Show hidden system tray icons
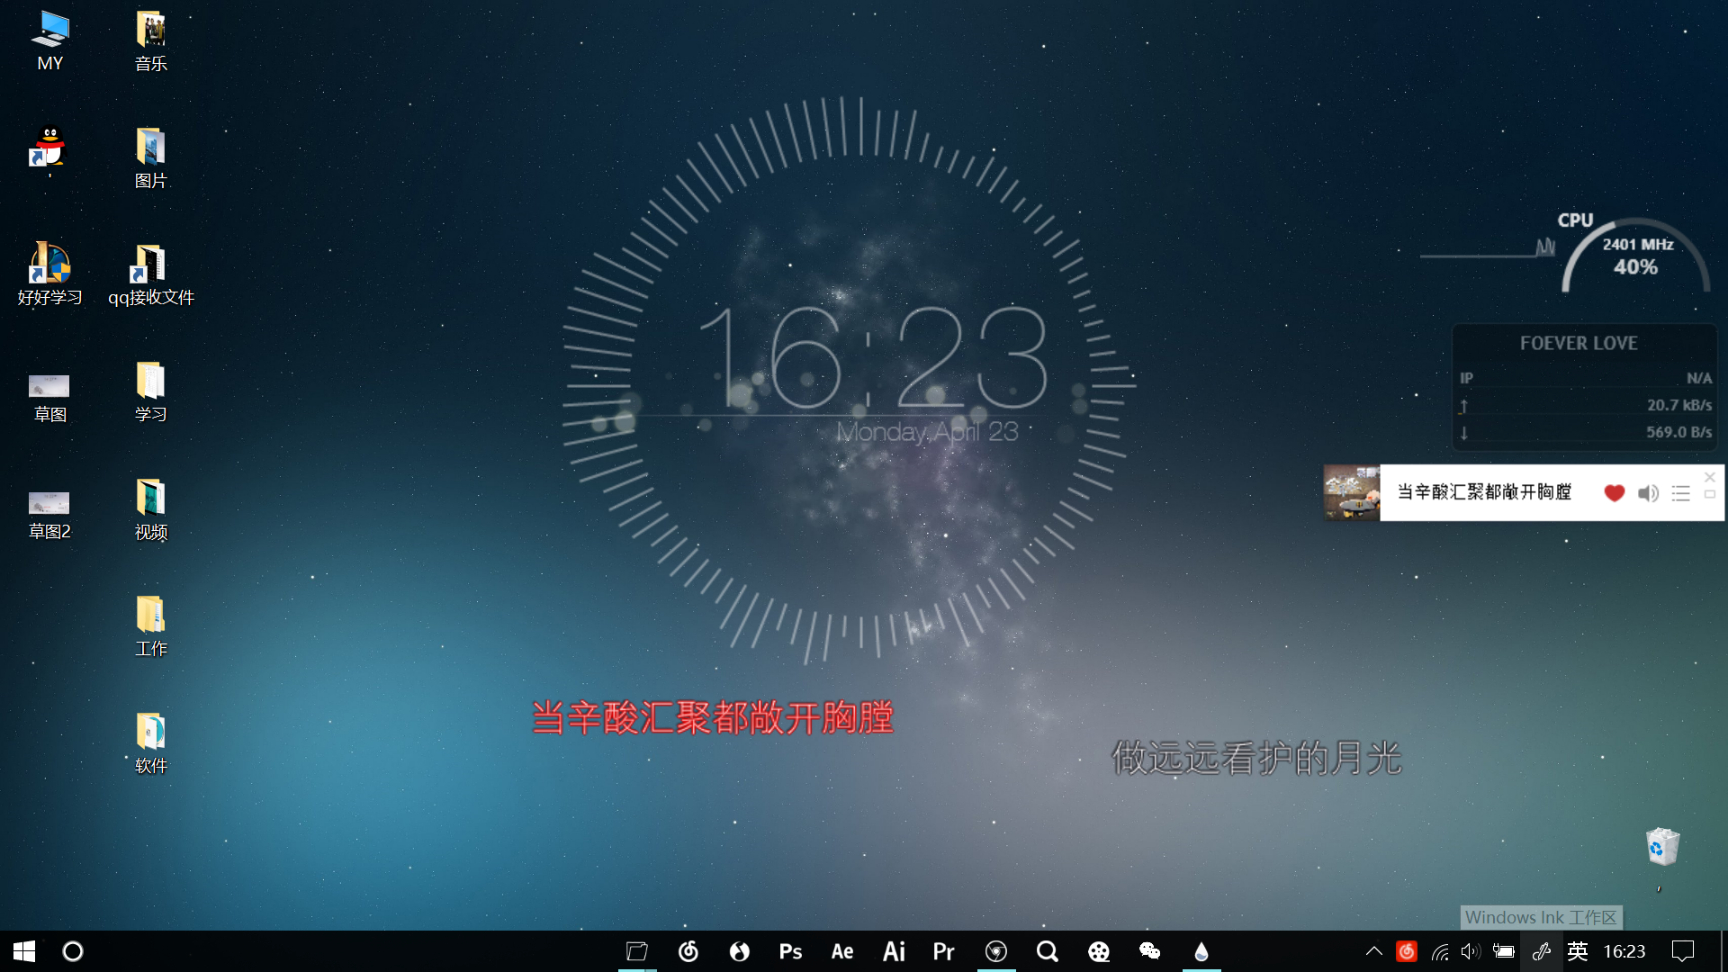Screen dimensions: 1728x972 click(1374, 951)
